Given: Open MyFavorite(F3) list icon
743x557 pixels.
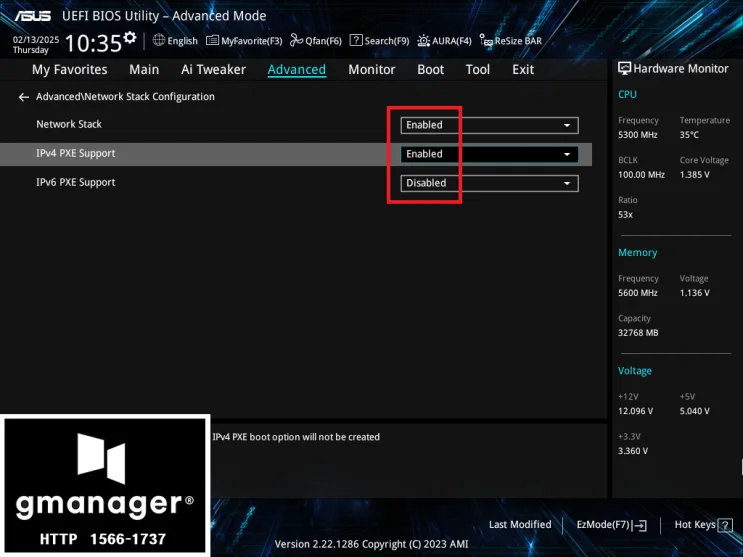Looking at the screenshot, I should pos(212,41).
